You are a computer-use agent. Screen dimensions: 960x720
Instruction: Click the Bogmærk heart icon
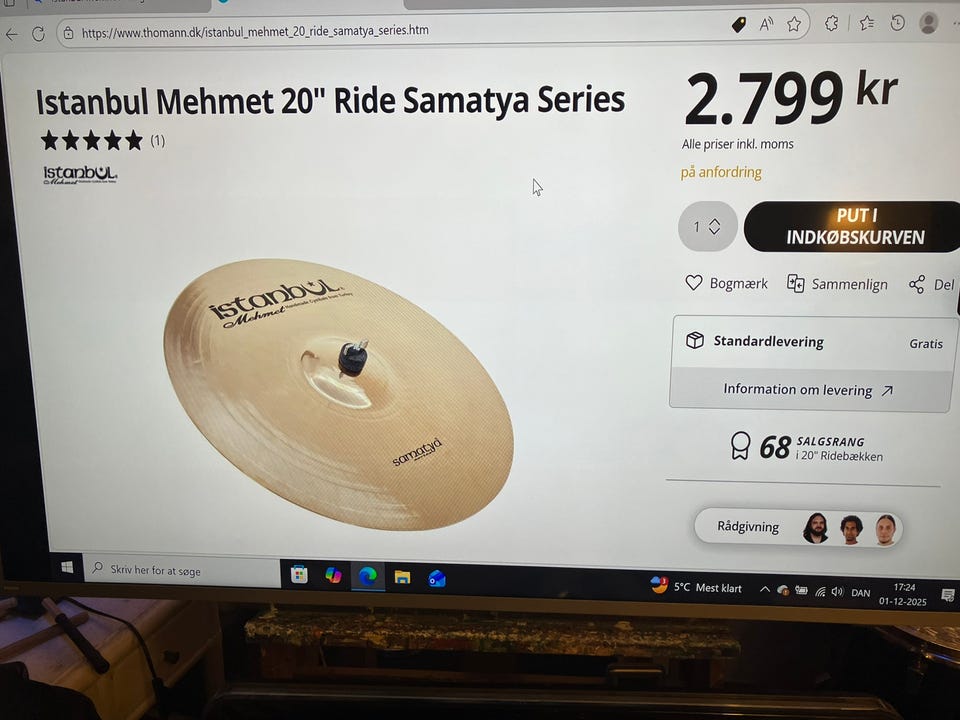pyautogui.click(x=694, y=283)
